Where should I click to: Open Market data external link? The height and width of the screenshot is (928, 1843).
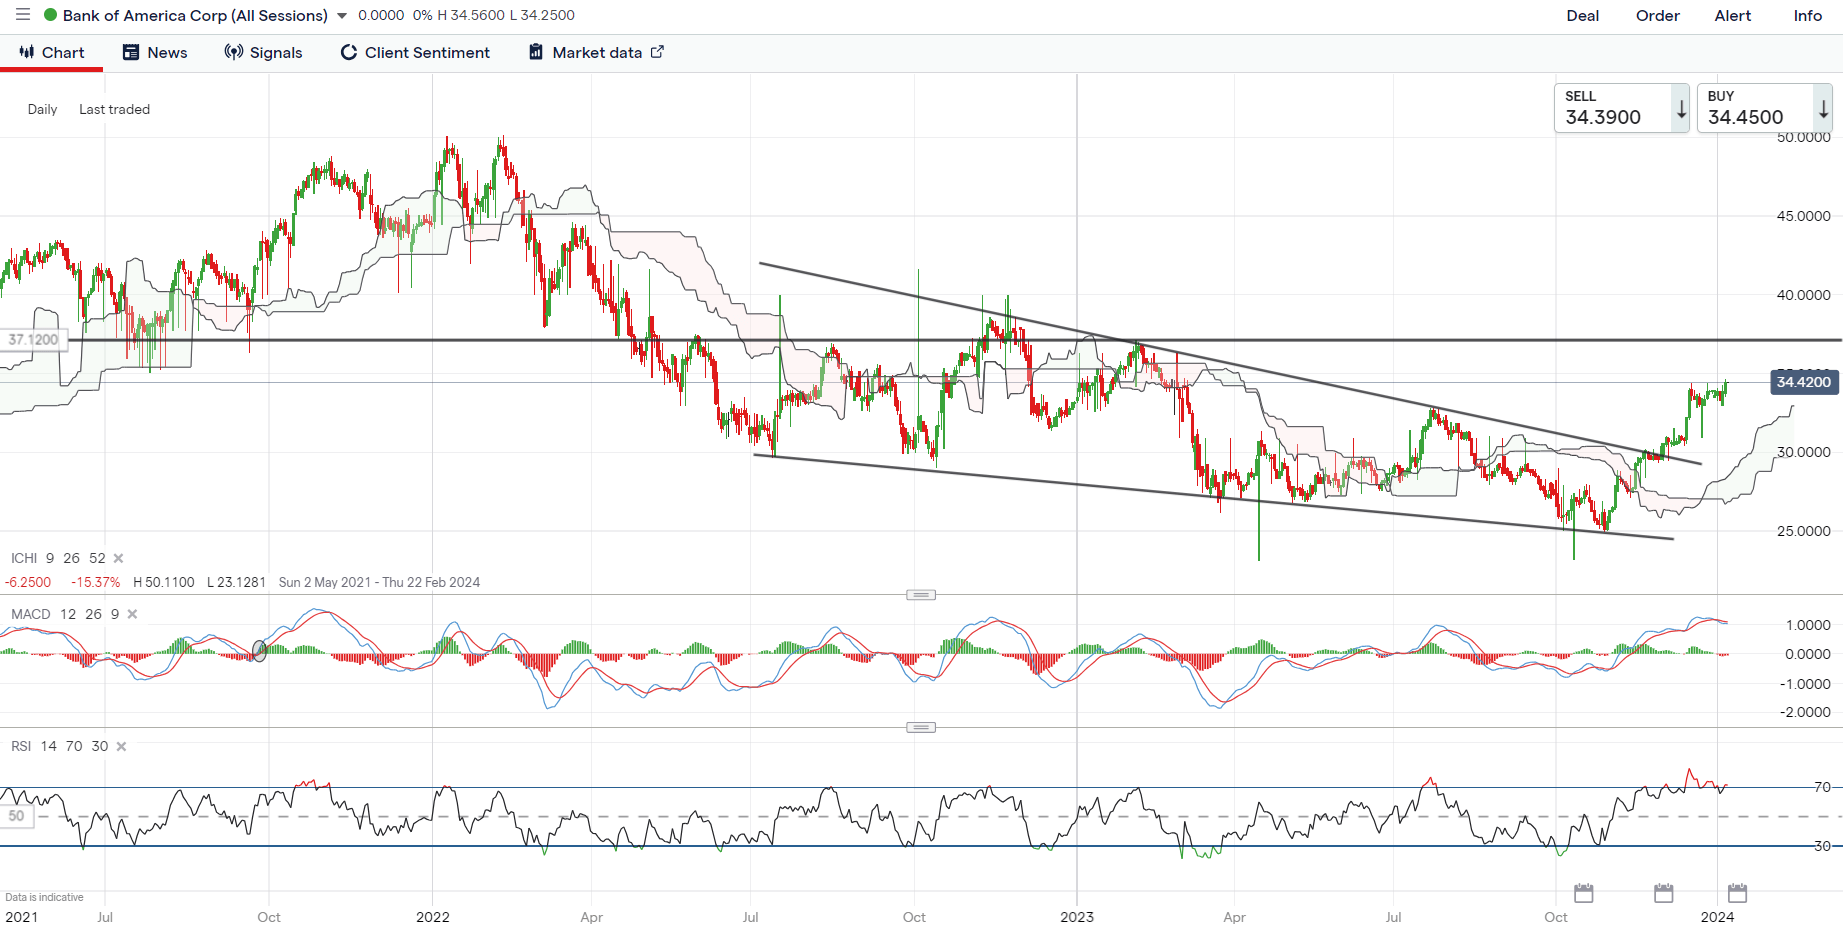pyautogui.click(x=596, y=53)
